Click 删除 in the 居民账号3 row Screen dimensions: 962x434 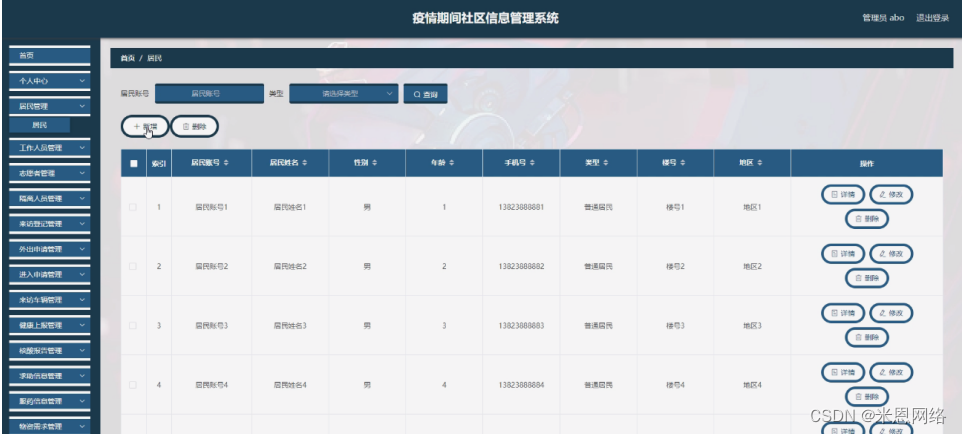point(866,337)
